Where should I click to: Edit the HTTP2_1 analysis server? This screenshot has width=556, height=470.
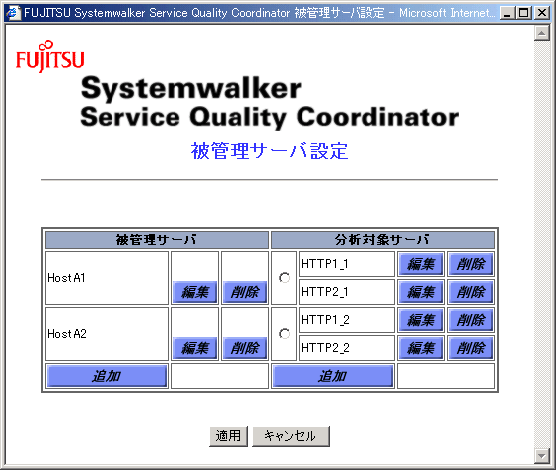coord(421,292)
